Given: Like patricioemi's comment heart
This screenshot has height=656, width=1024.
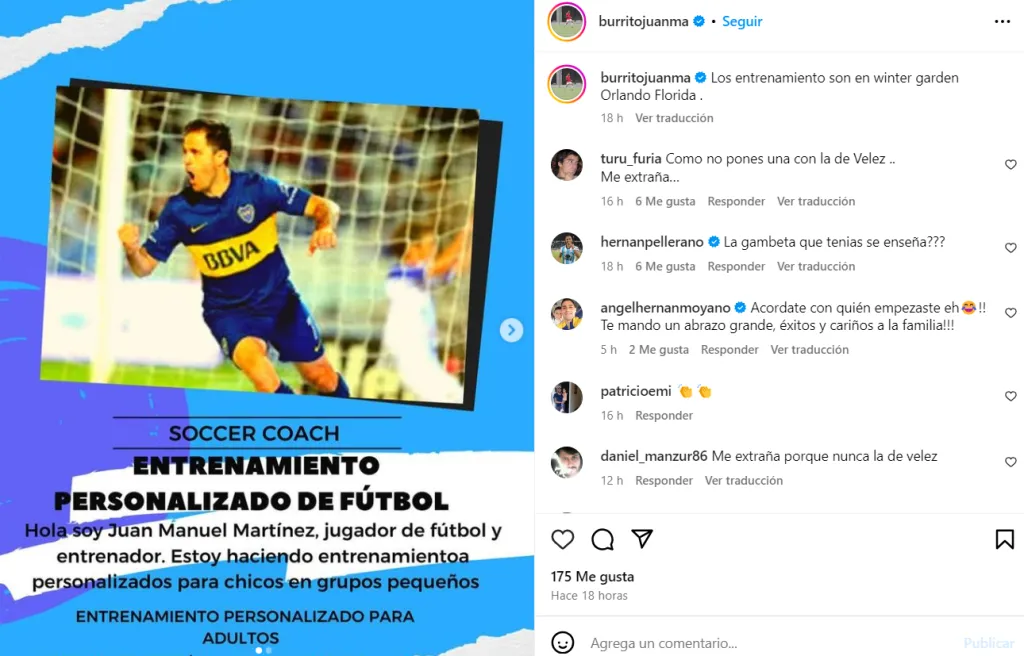Looking at the screenshot, I should (1010, 396).
